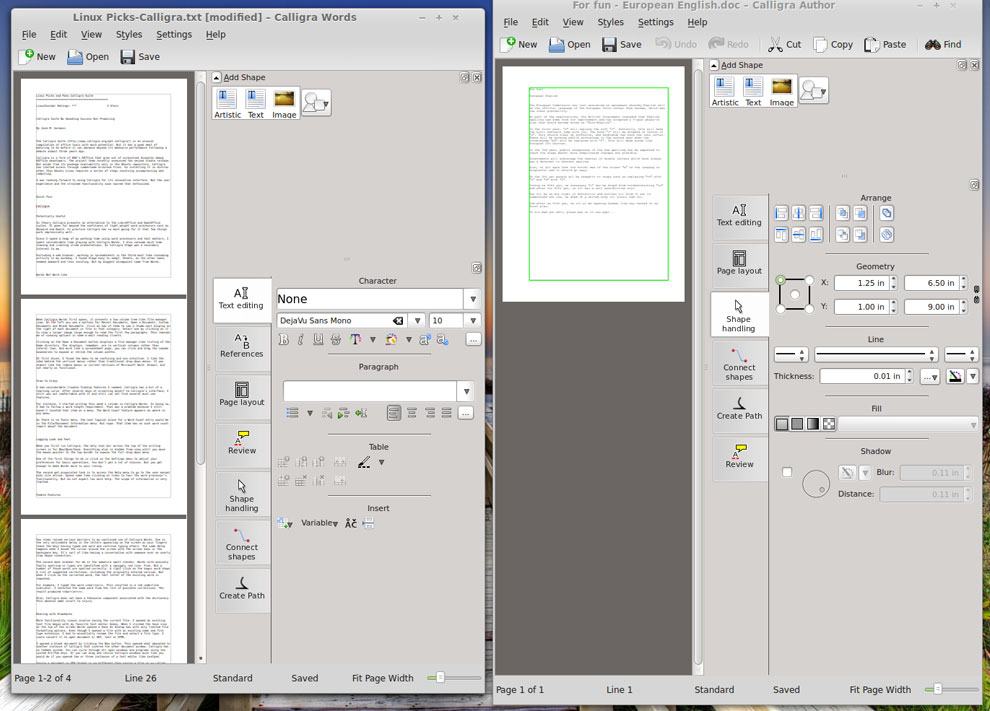
Task: Toggle aspect ratio lock in Author Geometry
Action: [976, 294]
